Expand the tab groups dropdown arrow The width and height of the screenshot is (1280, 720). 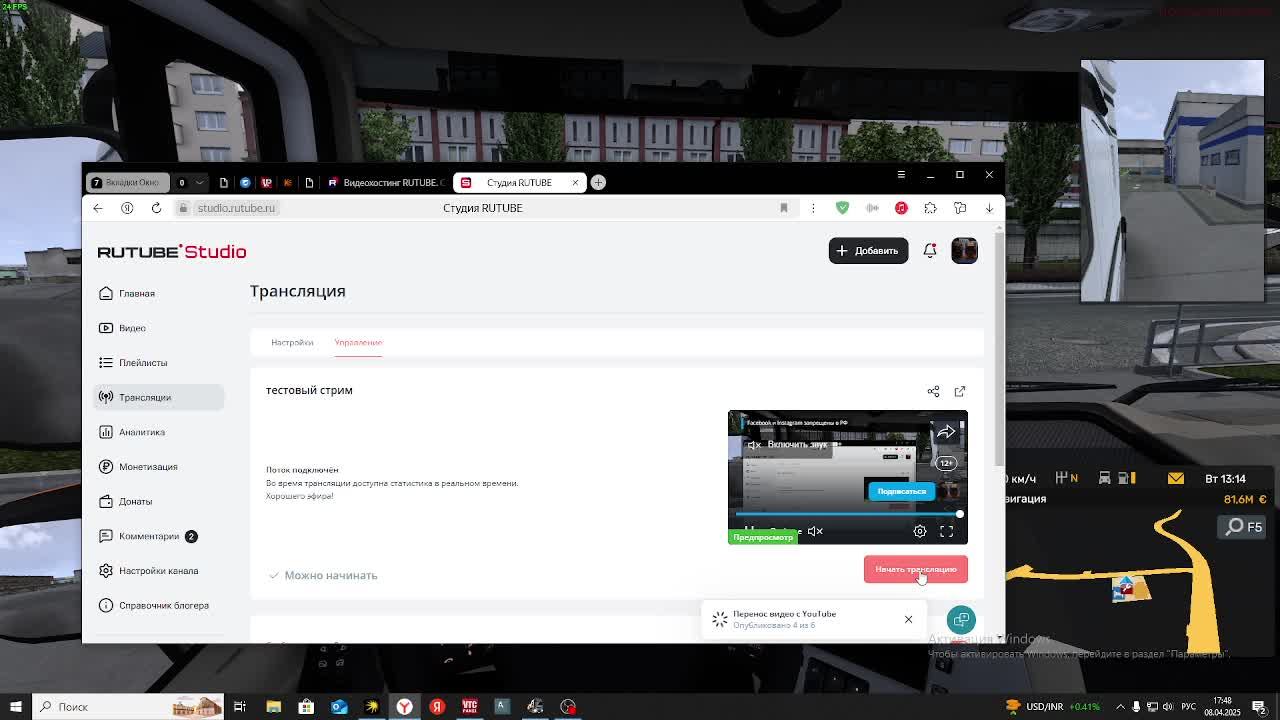point(199,182)
